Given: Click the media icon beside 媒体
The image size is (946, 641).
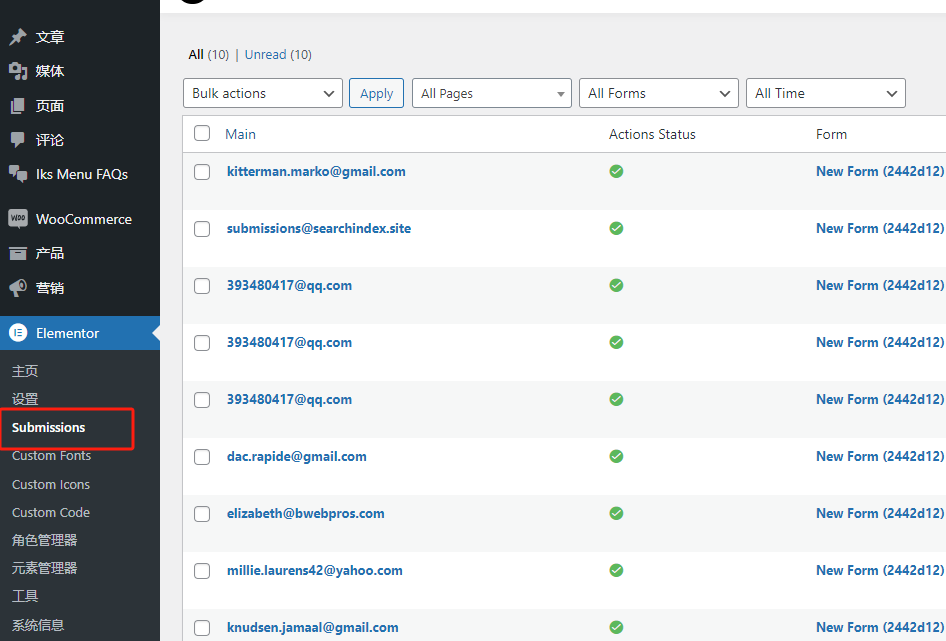Looking at the screenshot, I should [x=18, y=71].
